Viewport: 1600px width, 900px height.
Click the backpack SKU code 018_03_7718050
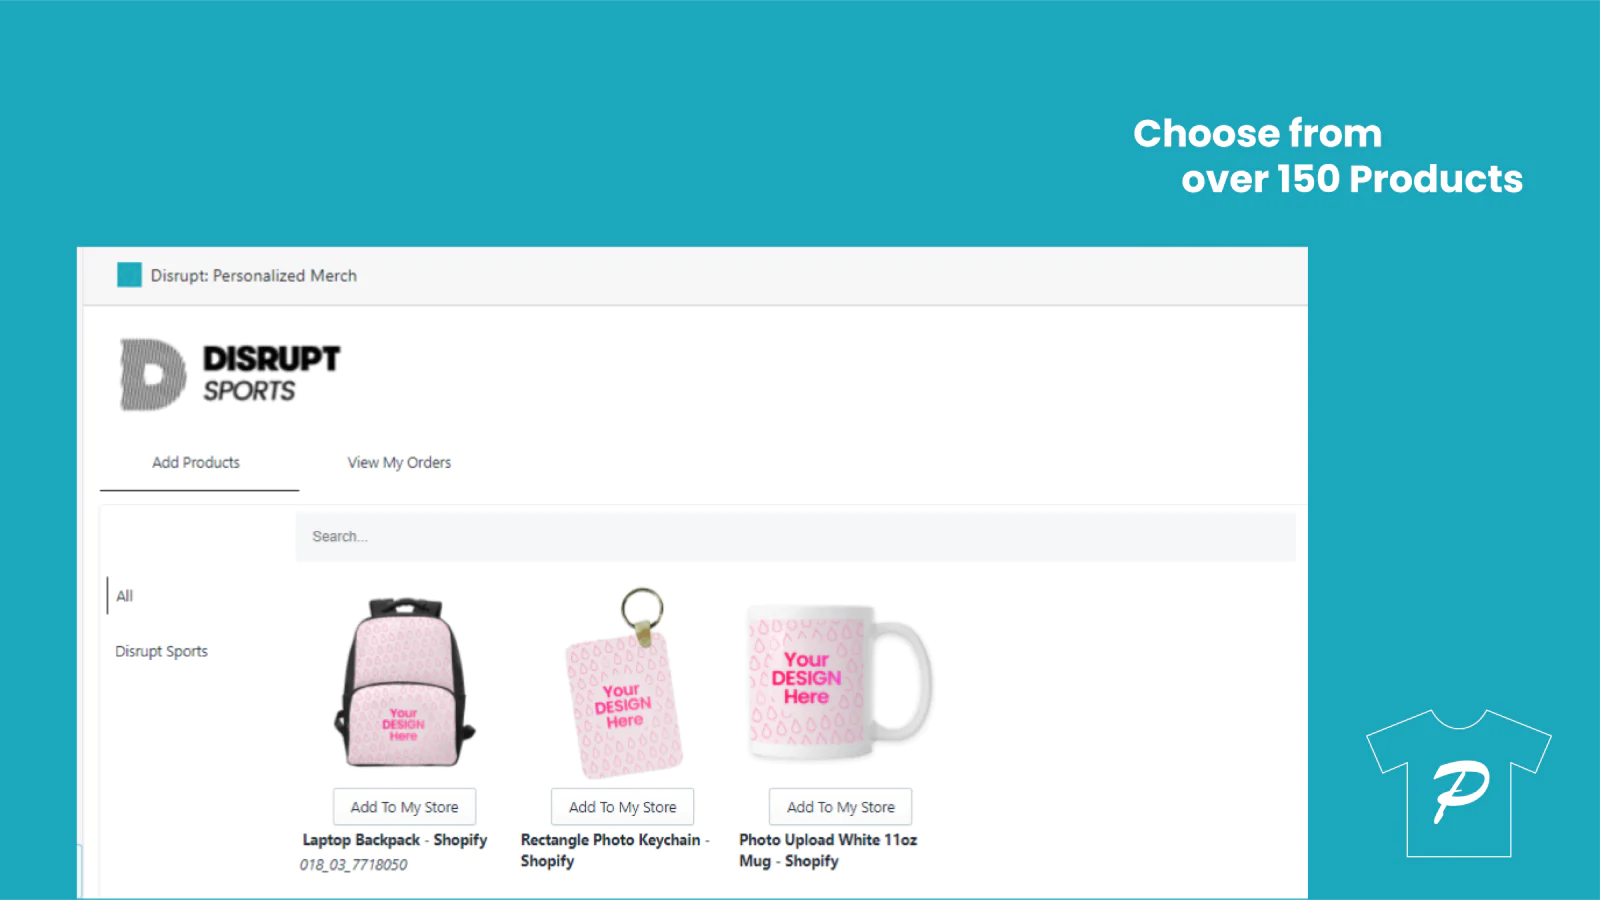pyautogui.click(x=353, y=865)
